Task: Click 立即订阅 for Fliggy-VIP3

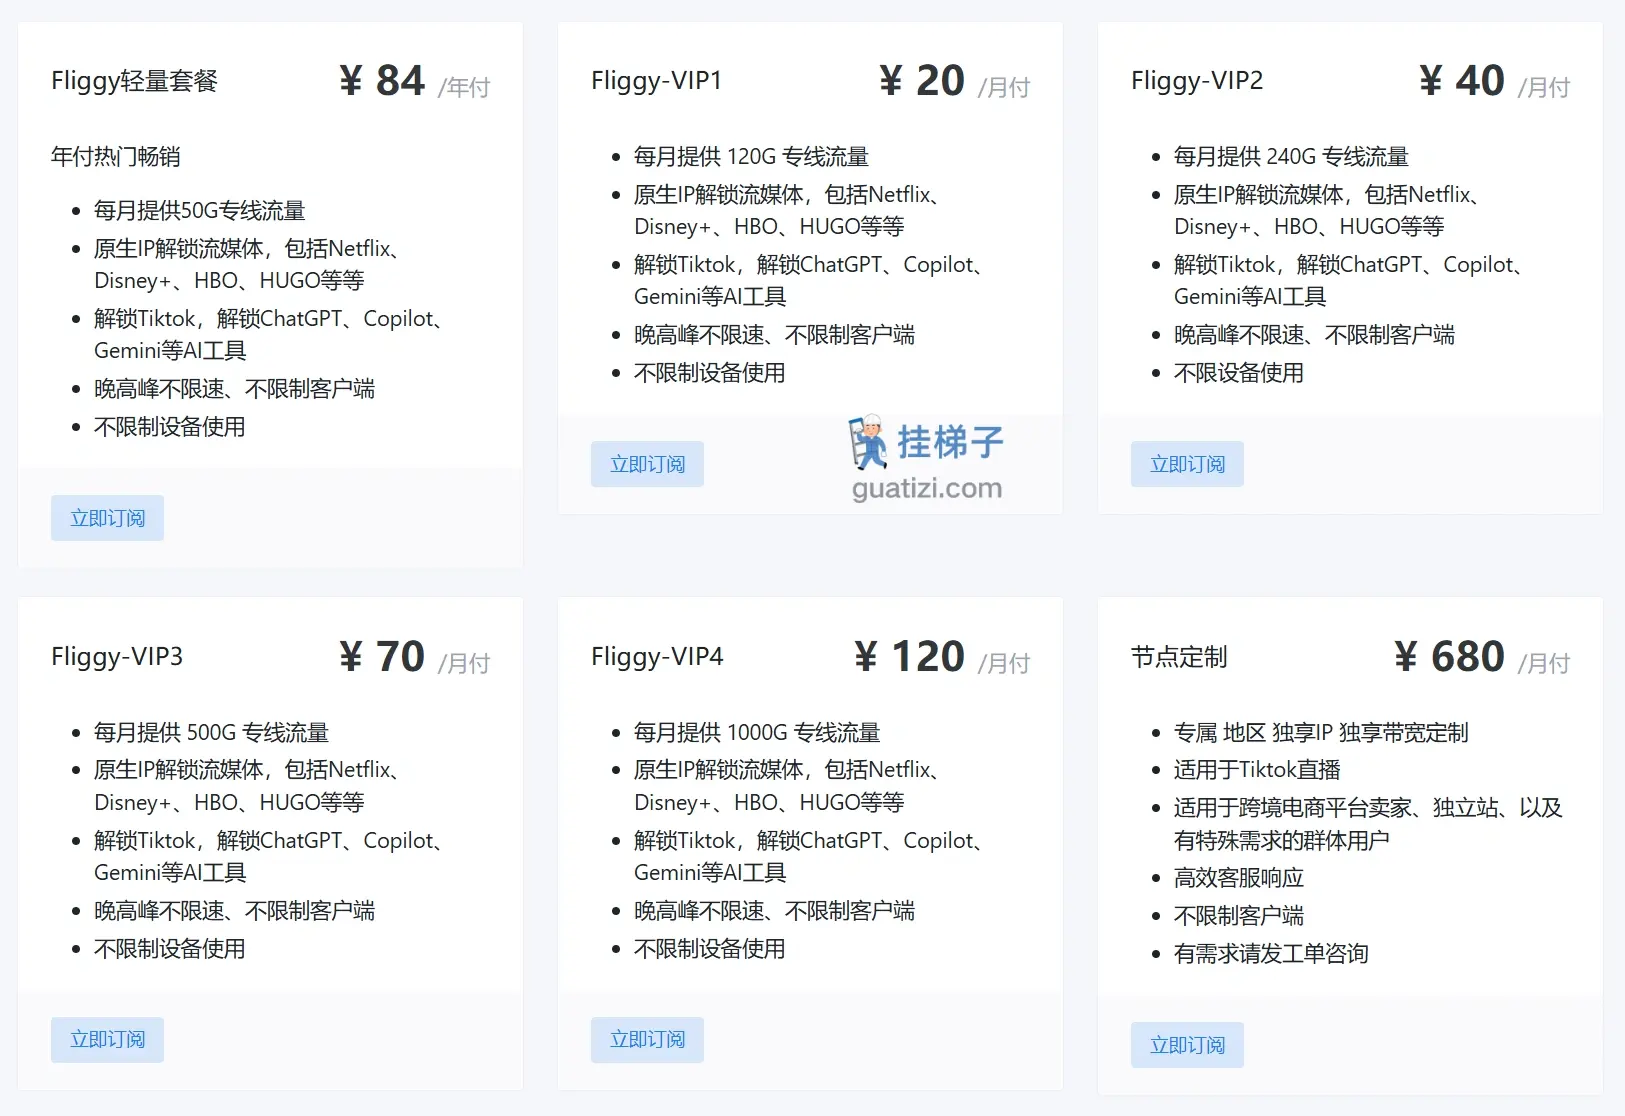Action: tap(107, 1040)
